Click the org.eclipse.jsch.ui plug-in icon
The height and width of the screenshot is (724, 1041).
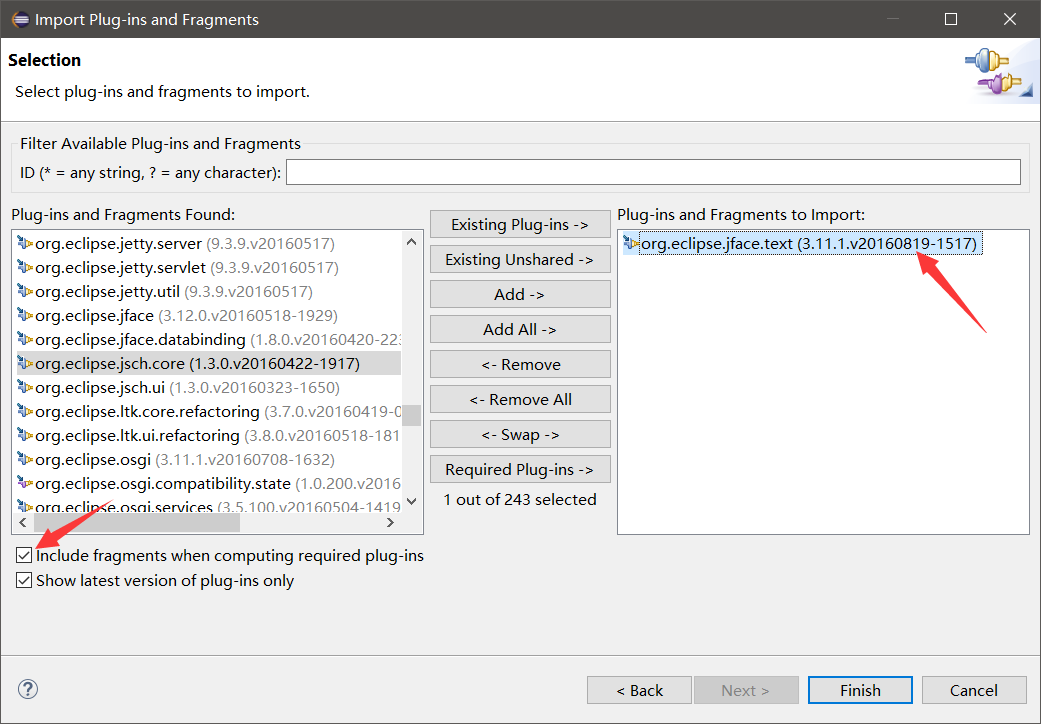[25, 387]
